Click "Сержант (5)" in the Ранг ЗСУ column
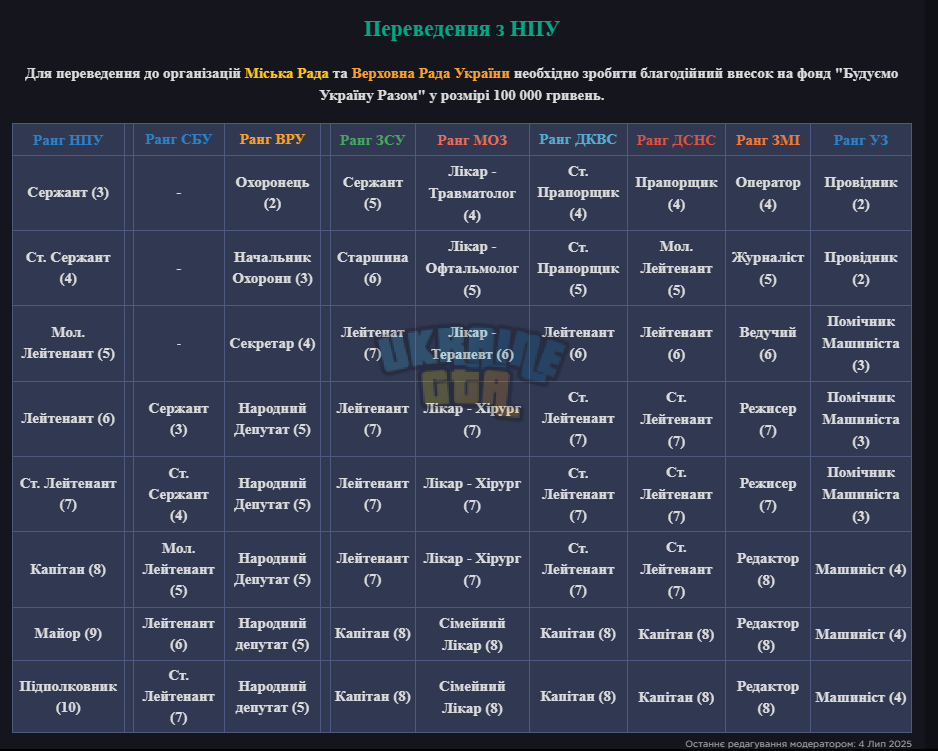 [372, 193]
